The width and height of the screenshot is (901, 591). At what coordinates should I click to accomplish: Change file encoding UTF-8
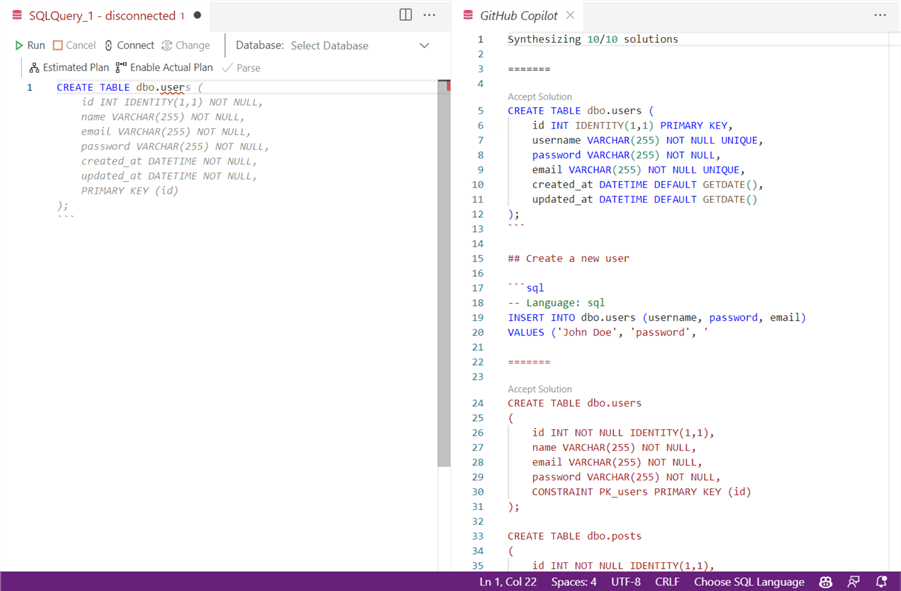(x=626, y=582)
